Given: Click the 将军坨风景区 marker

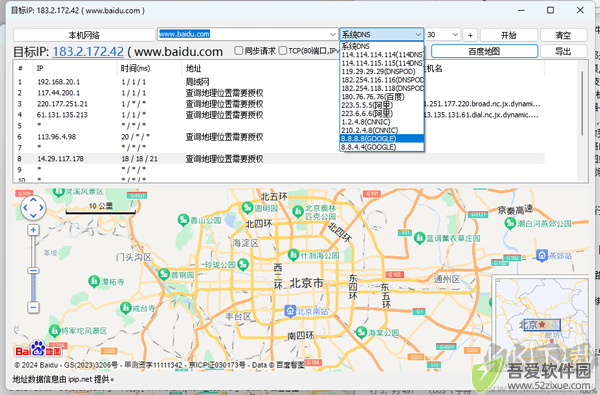Looking at the screenshot, I should coord(55,330).
